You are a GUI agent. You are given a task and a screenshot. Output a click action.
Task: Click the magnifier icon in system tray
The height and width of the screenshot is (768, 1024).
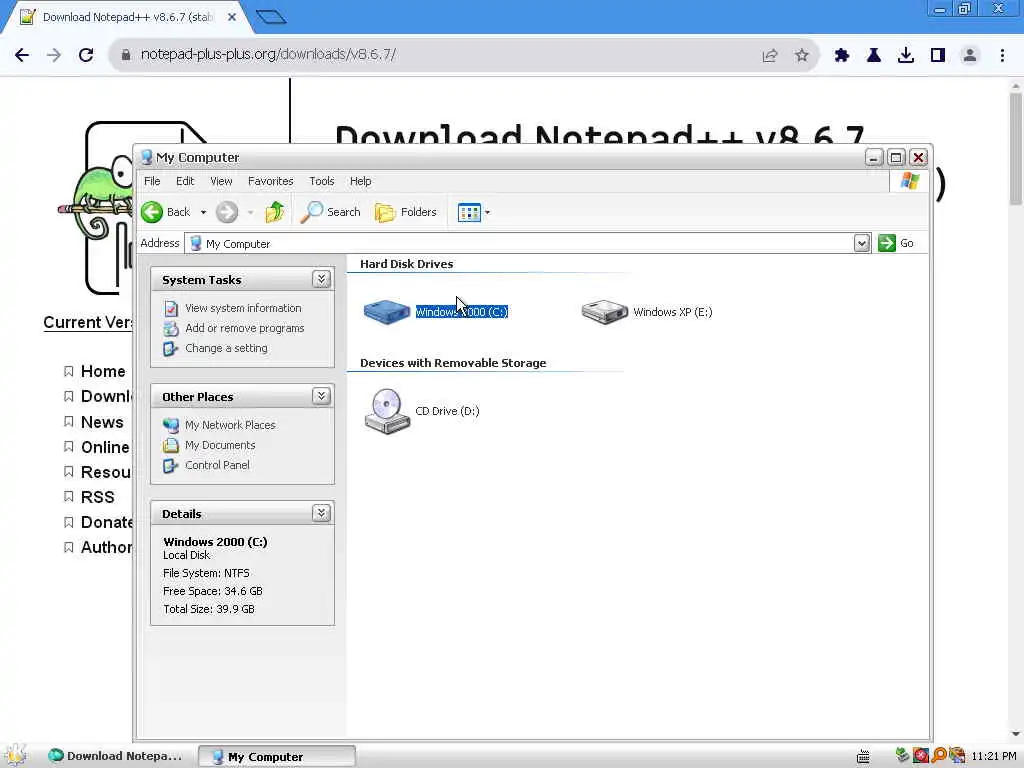938,756
